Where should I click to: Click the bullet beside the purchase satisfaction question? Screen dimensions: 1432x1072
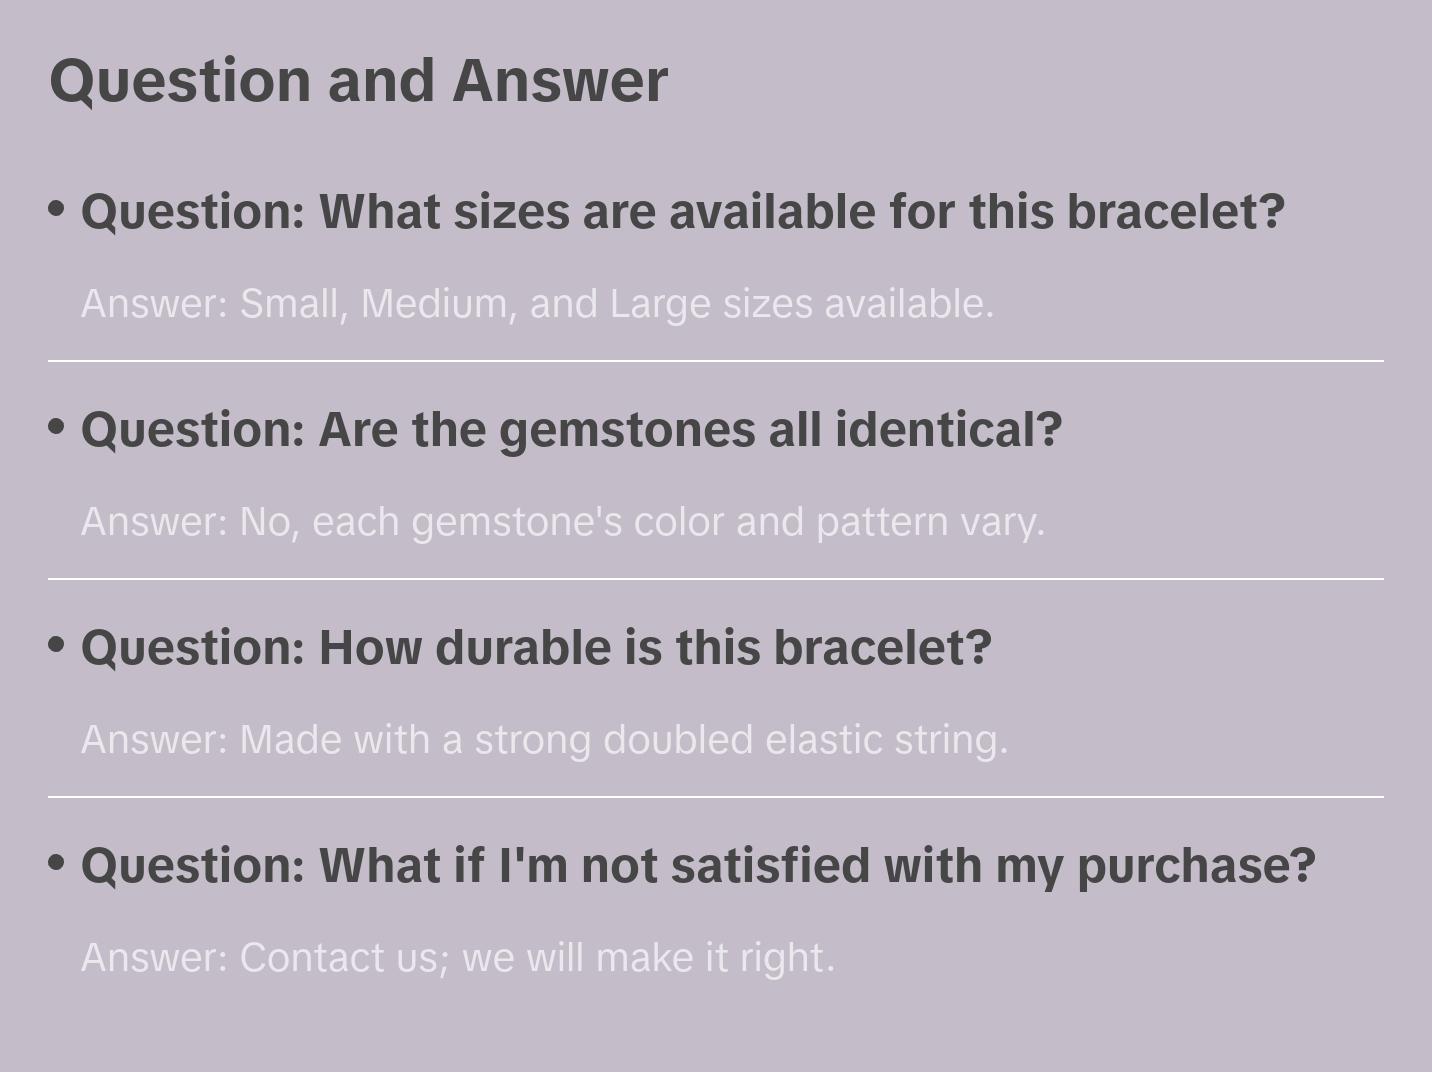[57, 862]
